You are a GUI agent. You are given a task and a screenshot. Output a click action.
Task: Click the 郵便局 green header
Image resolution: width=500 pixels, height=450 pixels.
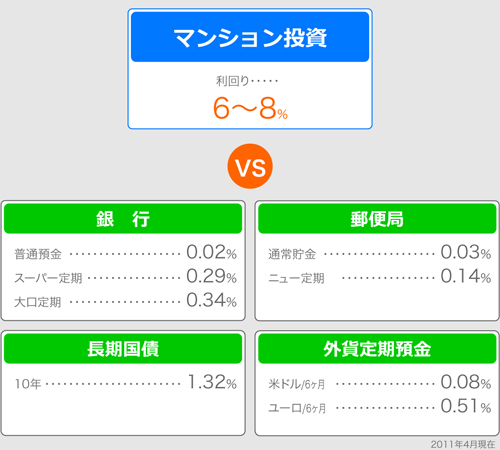[377, 219]
